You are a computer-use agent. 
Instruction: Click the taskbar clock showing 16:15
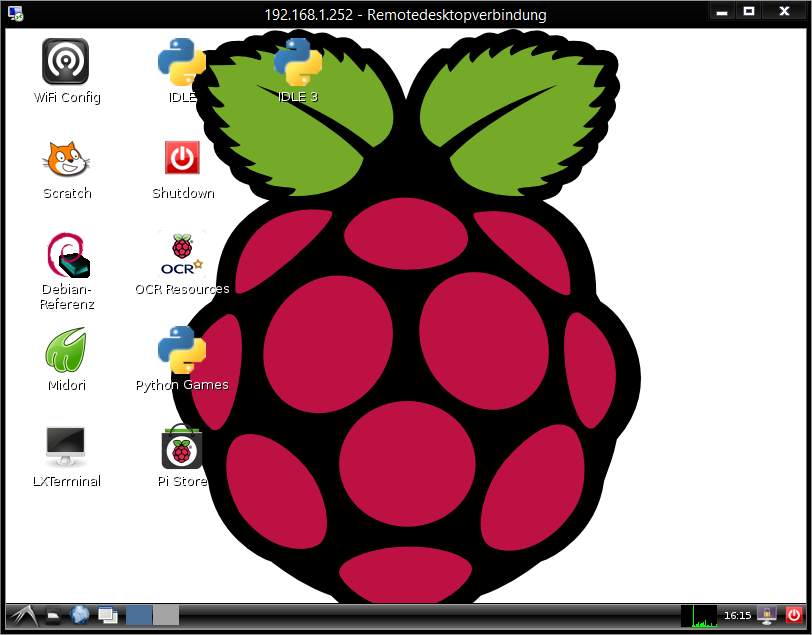737,616
